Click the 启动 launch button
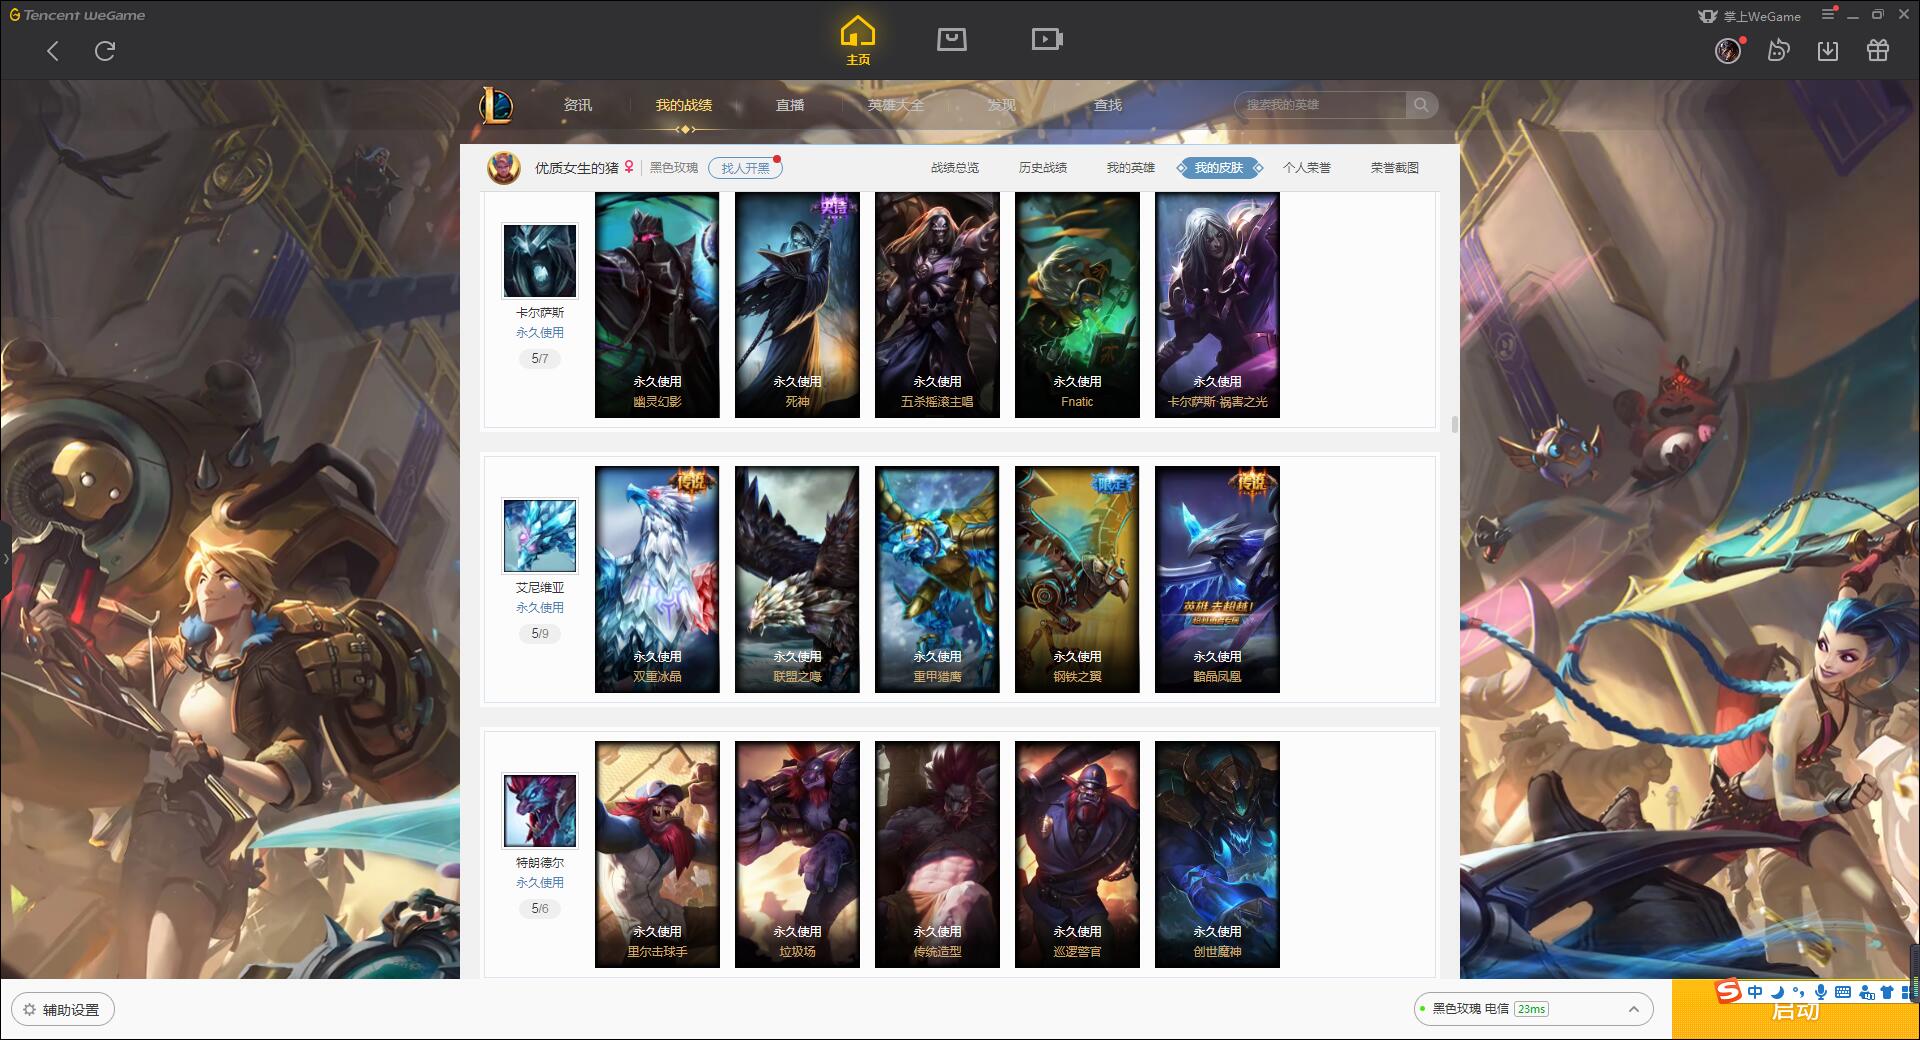 [x=1795, y=1010]
